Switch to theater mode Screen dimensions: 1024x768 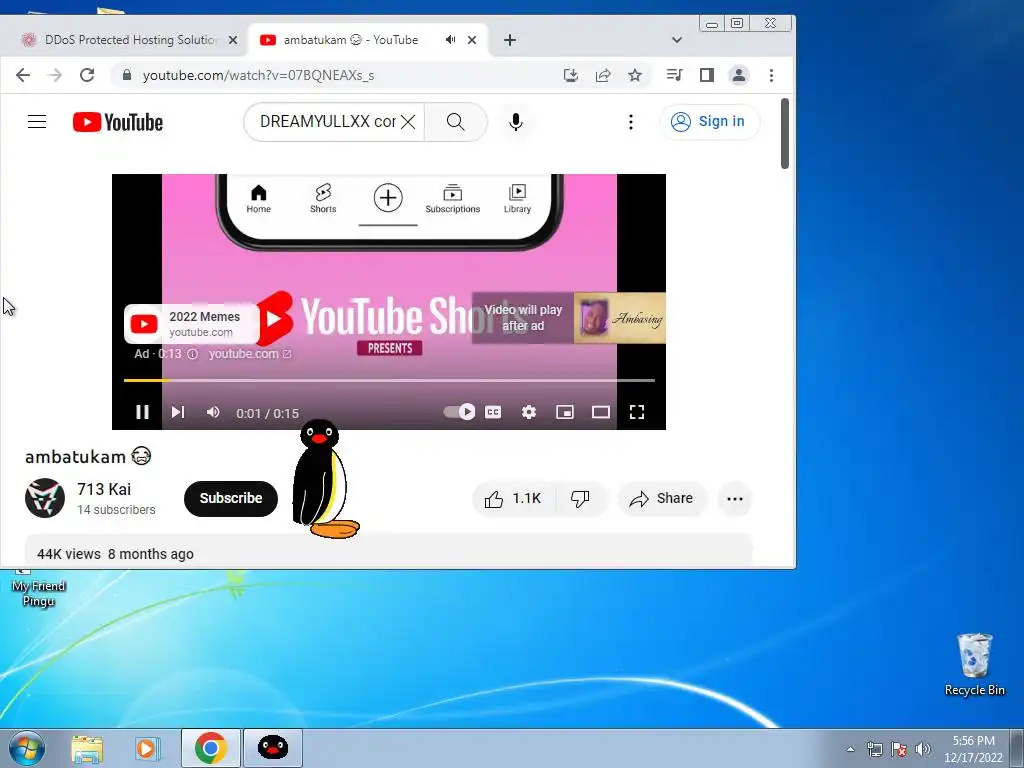coord(601,412)
